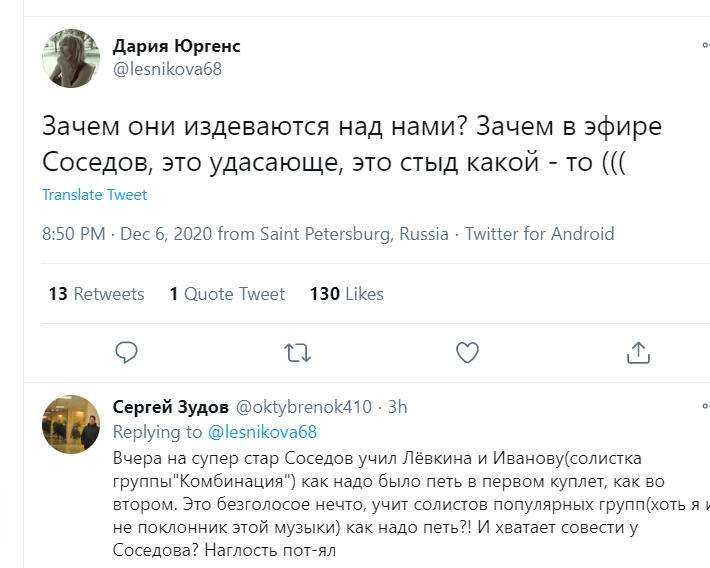
Task: Click the share tweet icon
Action: [638, 352]
